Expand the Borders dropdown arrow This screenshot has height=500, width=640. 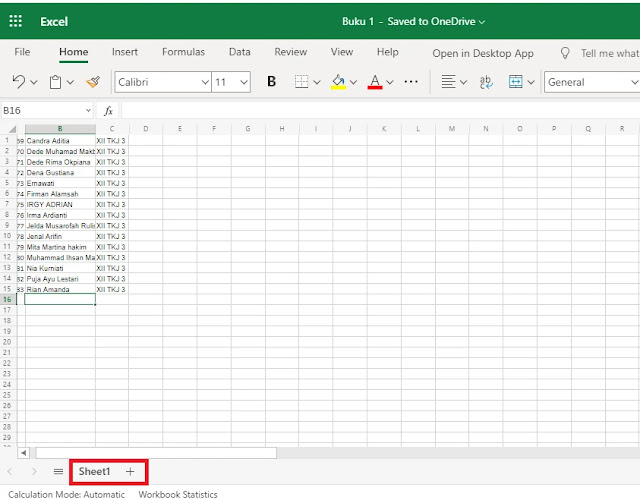pyautogui.click(x=317, y=82)
